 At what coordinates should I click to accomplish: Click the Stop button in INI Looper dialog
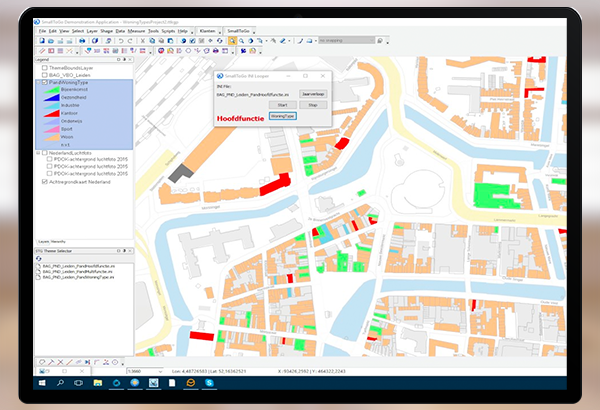pyautogui.click(x=313, y=105)
